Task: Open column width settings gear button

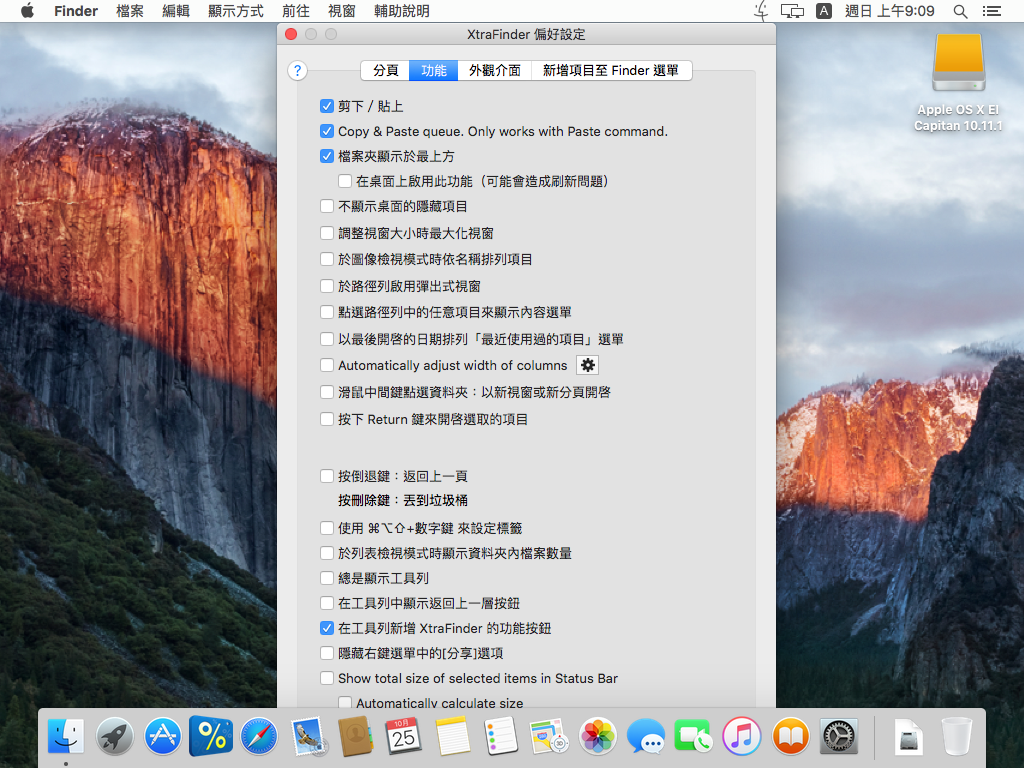Action: [588, 365]
